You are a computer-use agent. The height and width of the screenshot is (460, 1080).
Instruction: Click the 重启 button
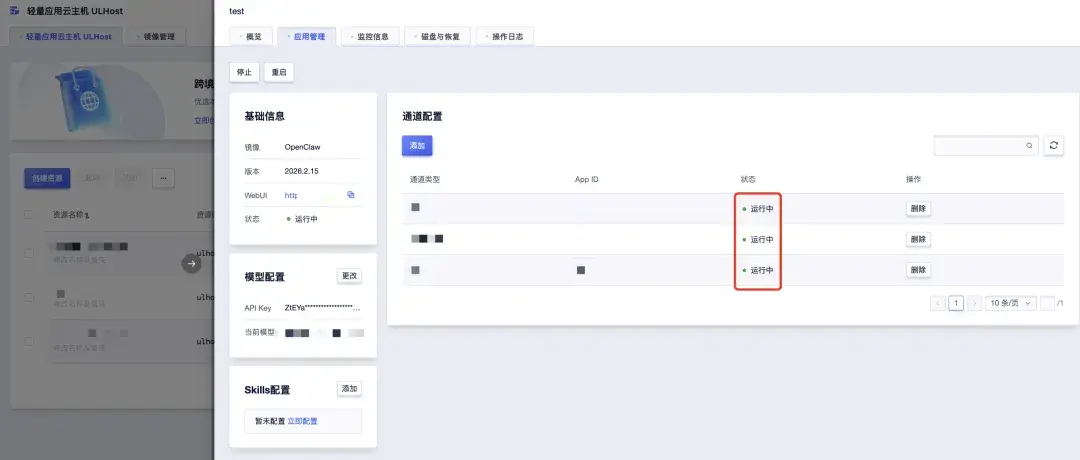[x=279, y=72]
